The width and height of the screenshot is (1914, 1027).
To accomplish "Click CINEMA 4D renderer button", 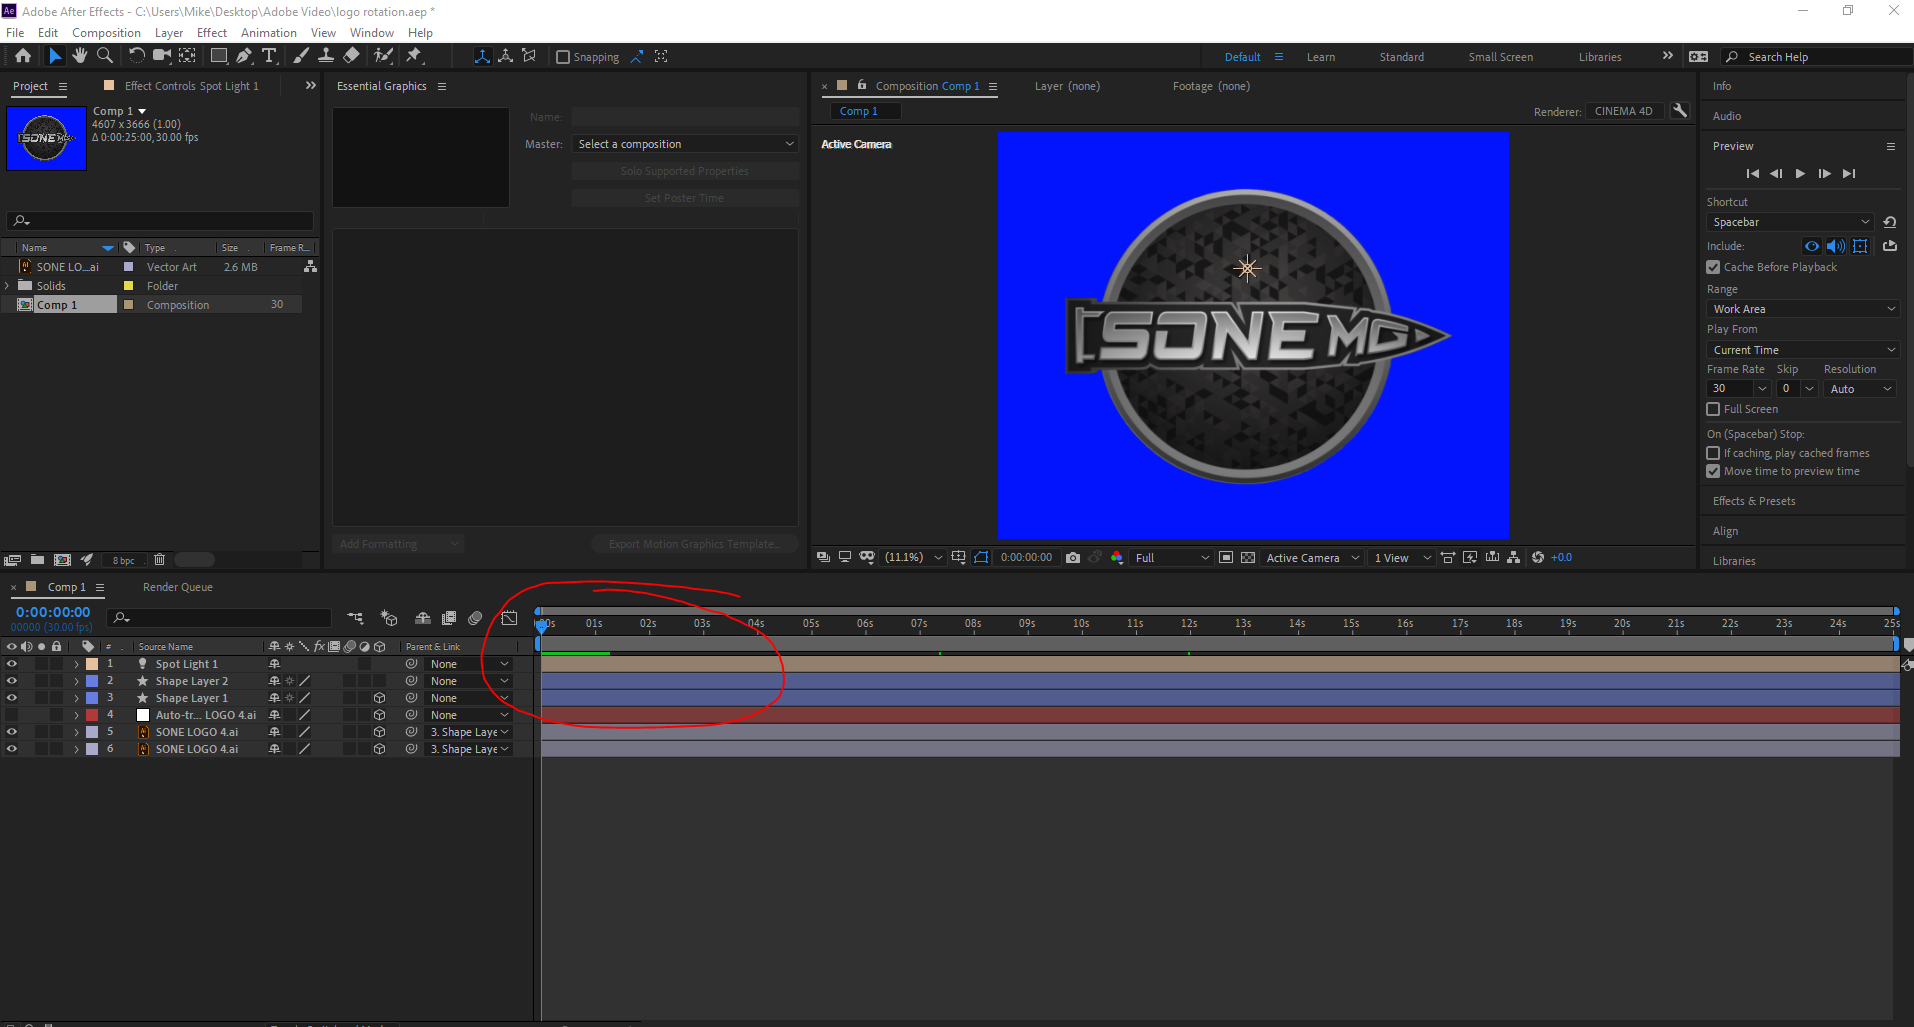I will coord(1624,111).
